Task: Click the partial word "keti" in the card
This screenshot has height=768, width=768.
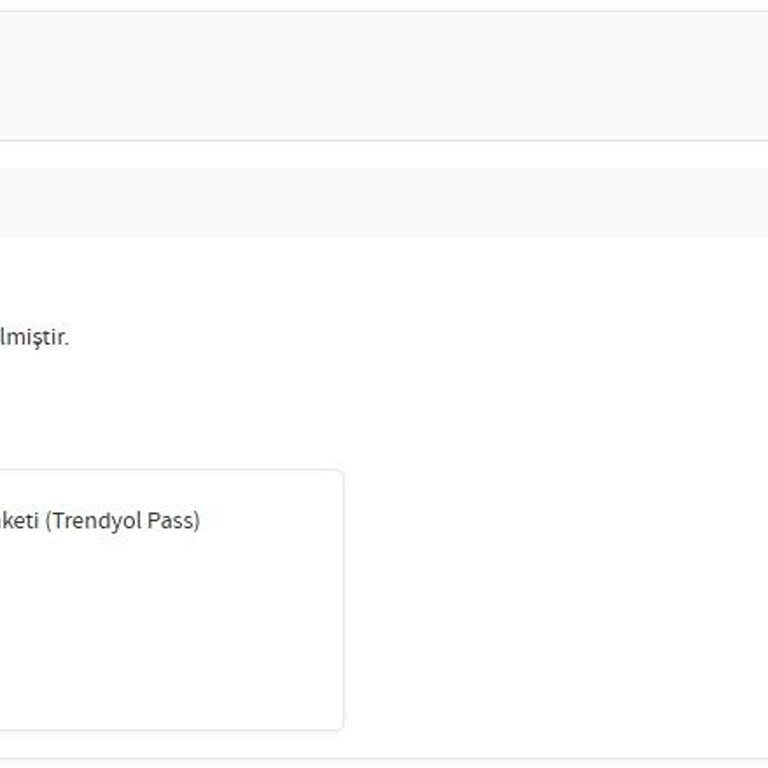Action: [18, 521]
